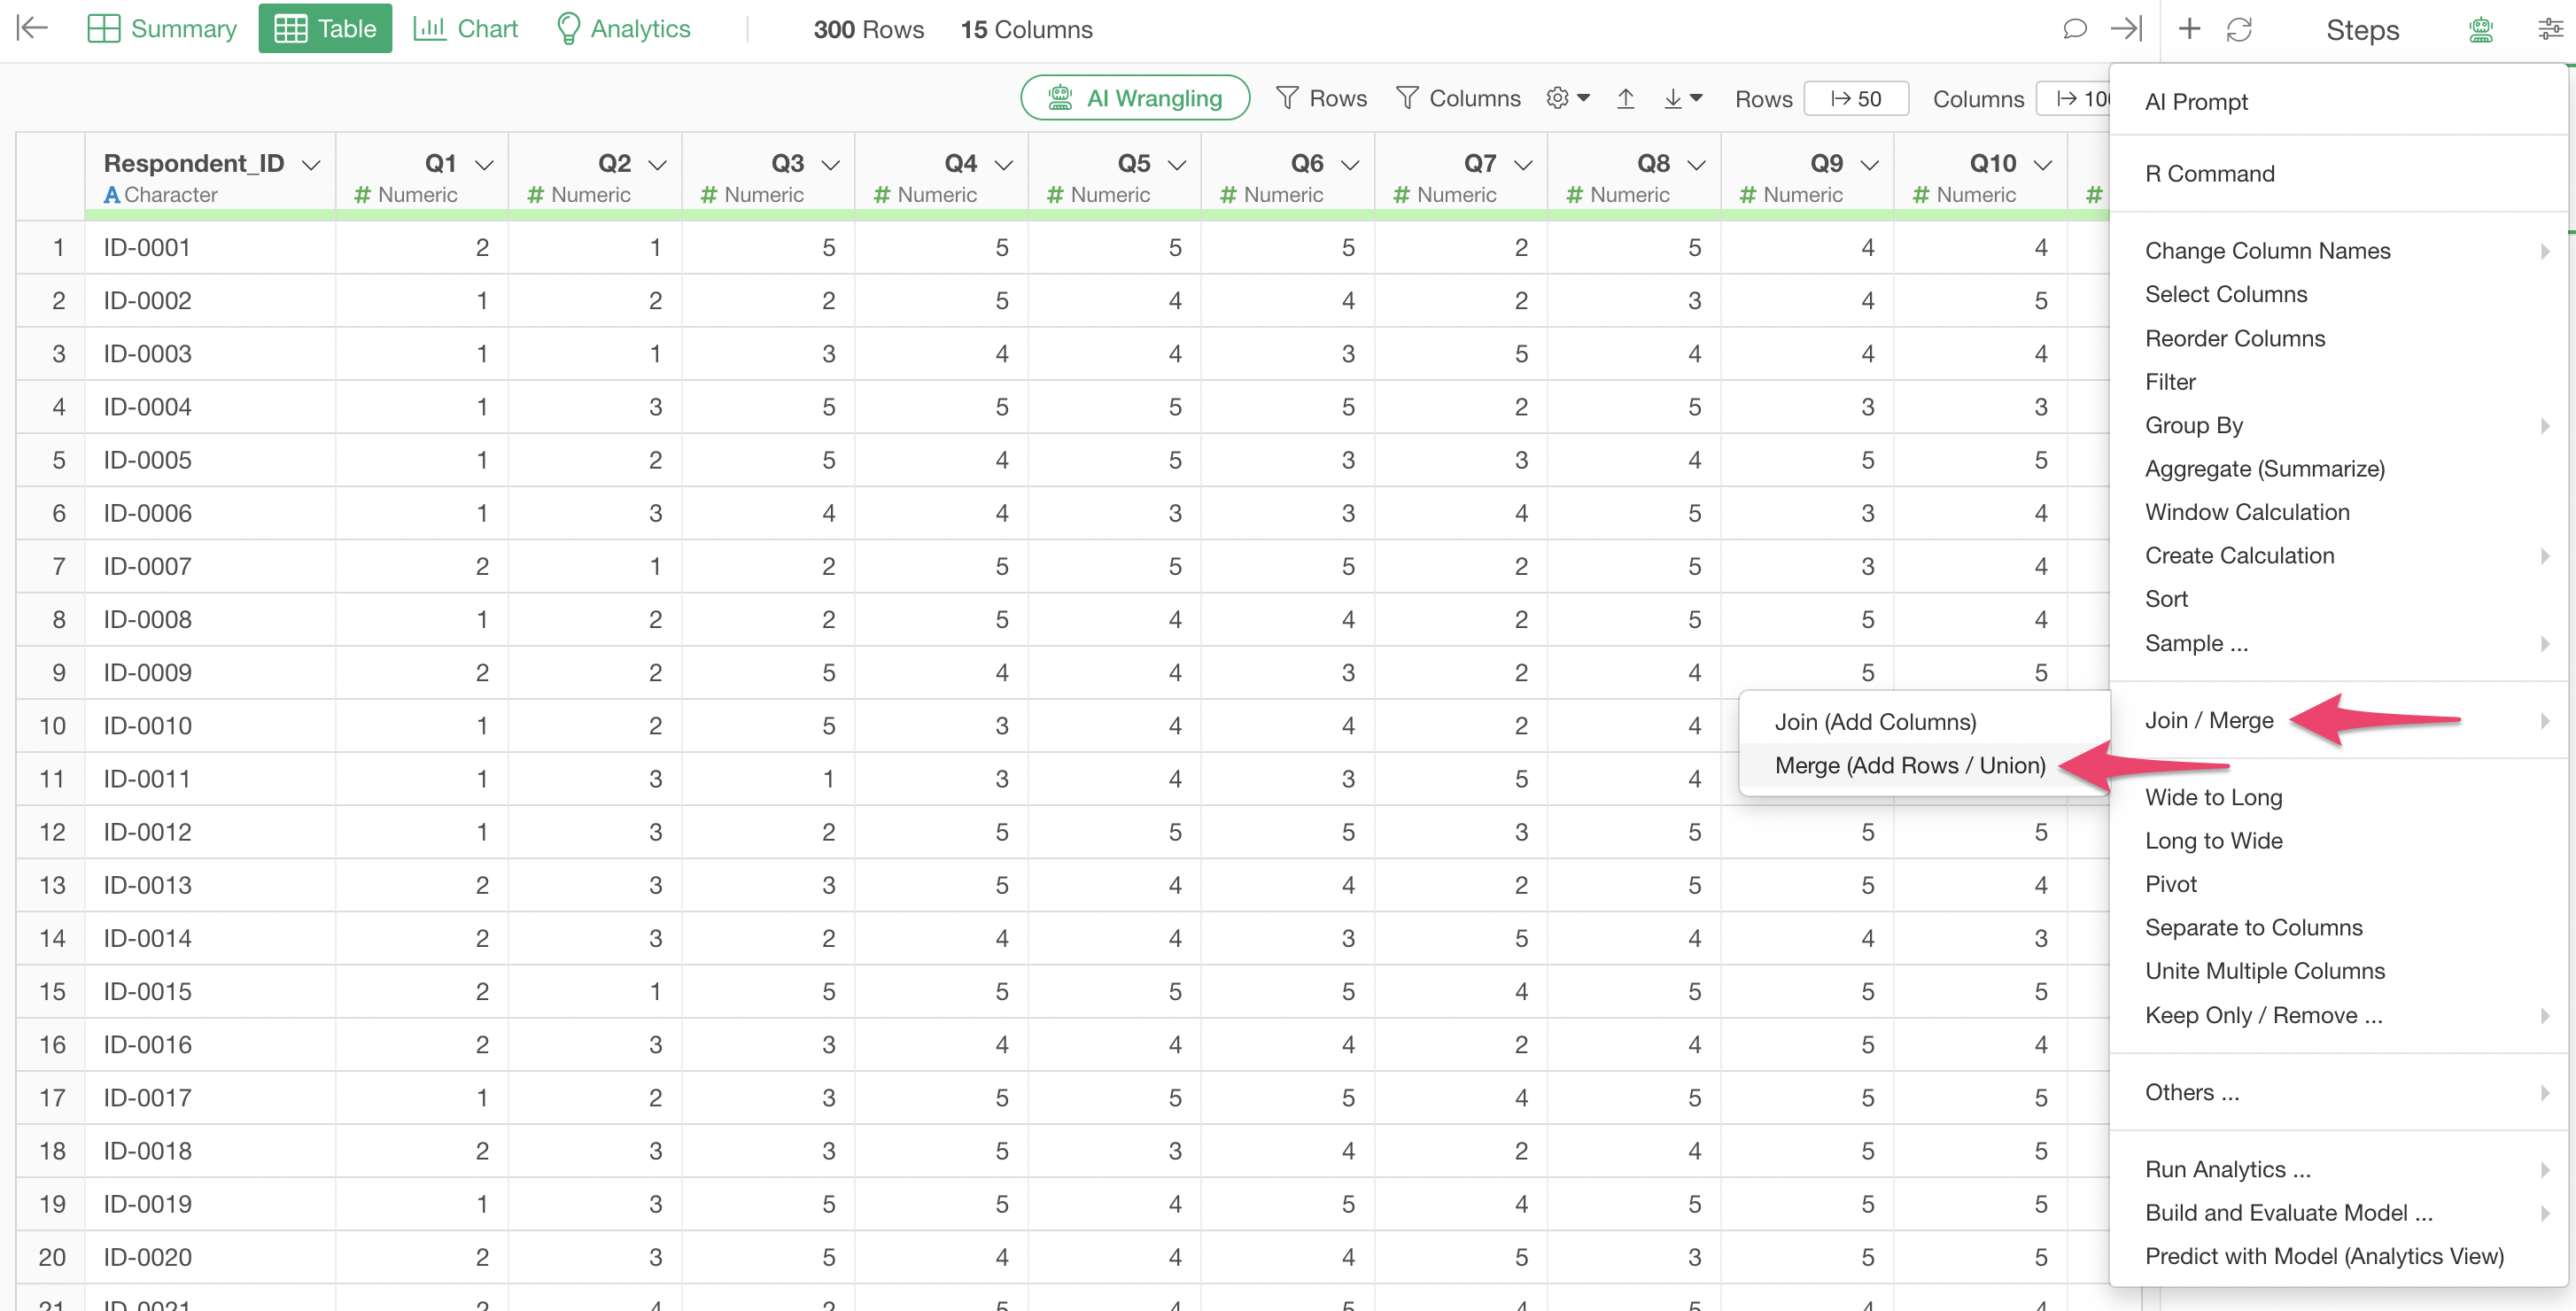Expand the Respondent_ID column dropdown
Image resolution: width=2576 pixels, height=1311 pixels.
point(311,164)
